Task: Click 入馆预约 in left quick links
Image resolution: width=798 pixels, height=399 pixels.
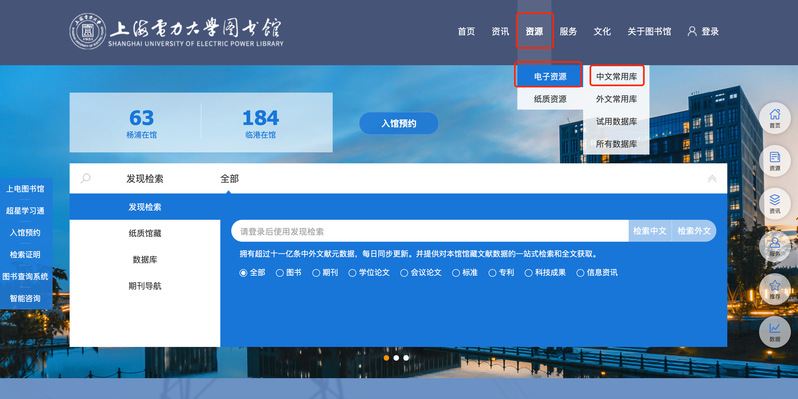Action: (x=25, y=233)
